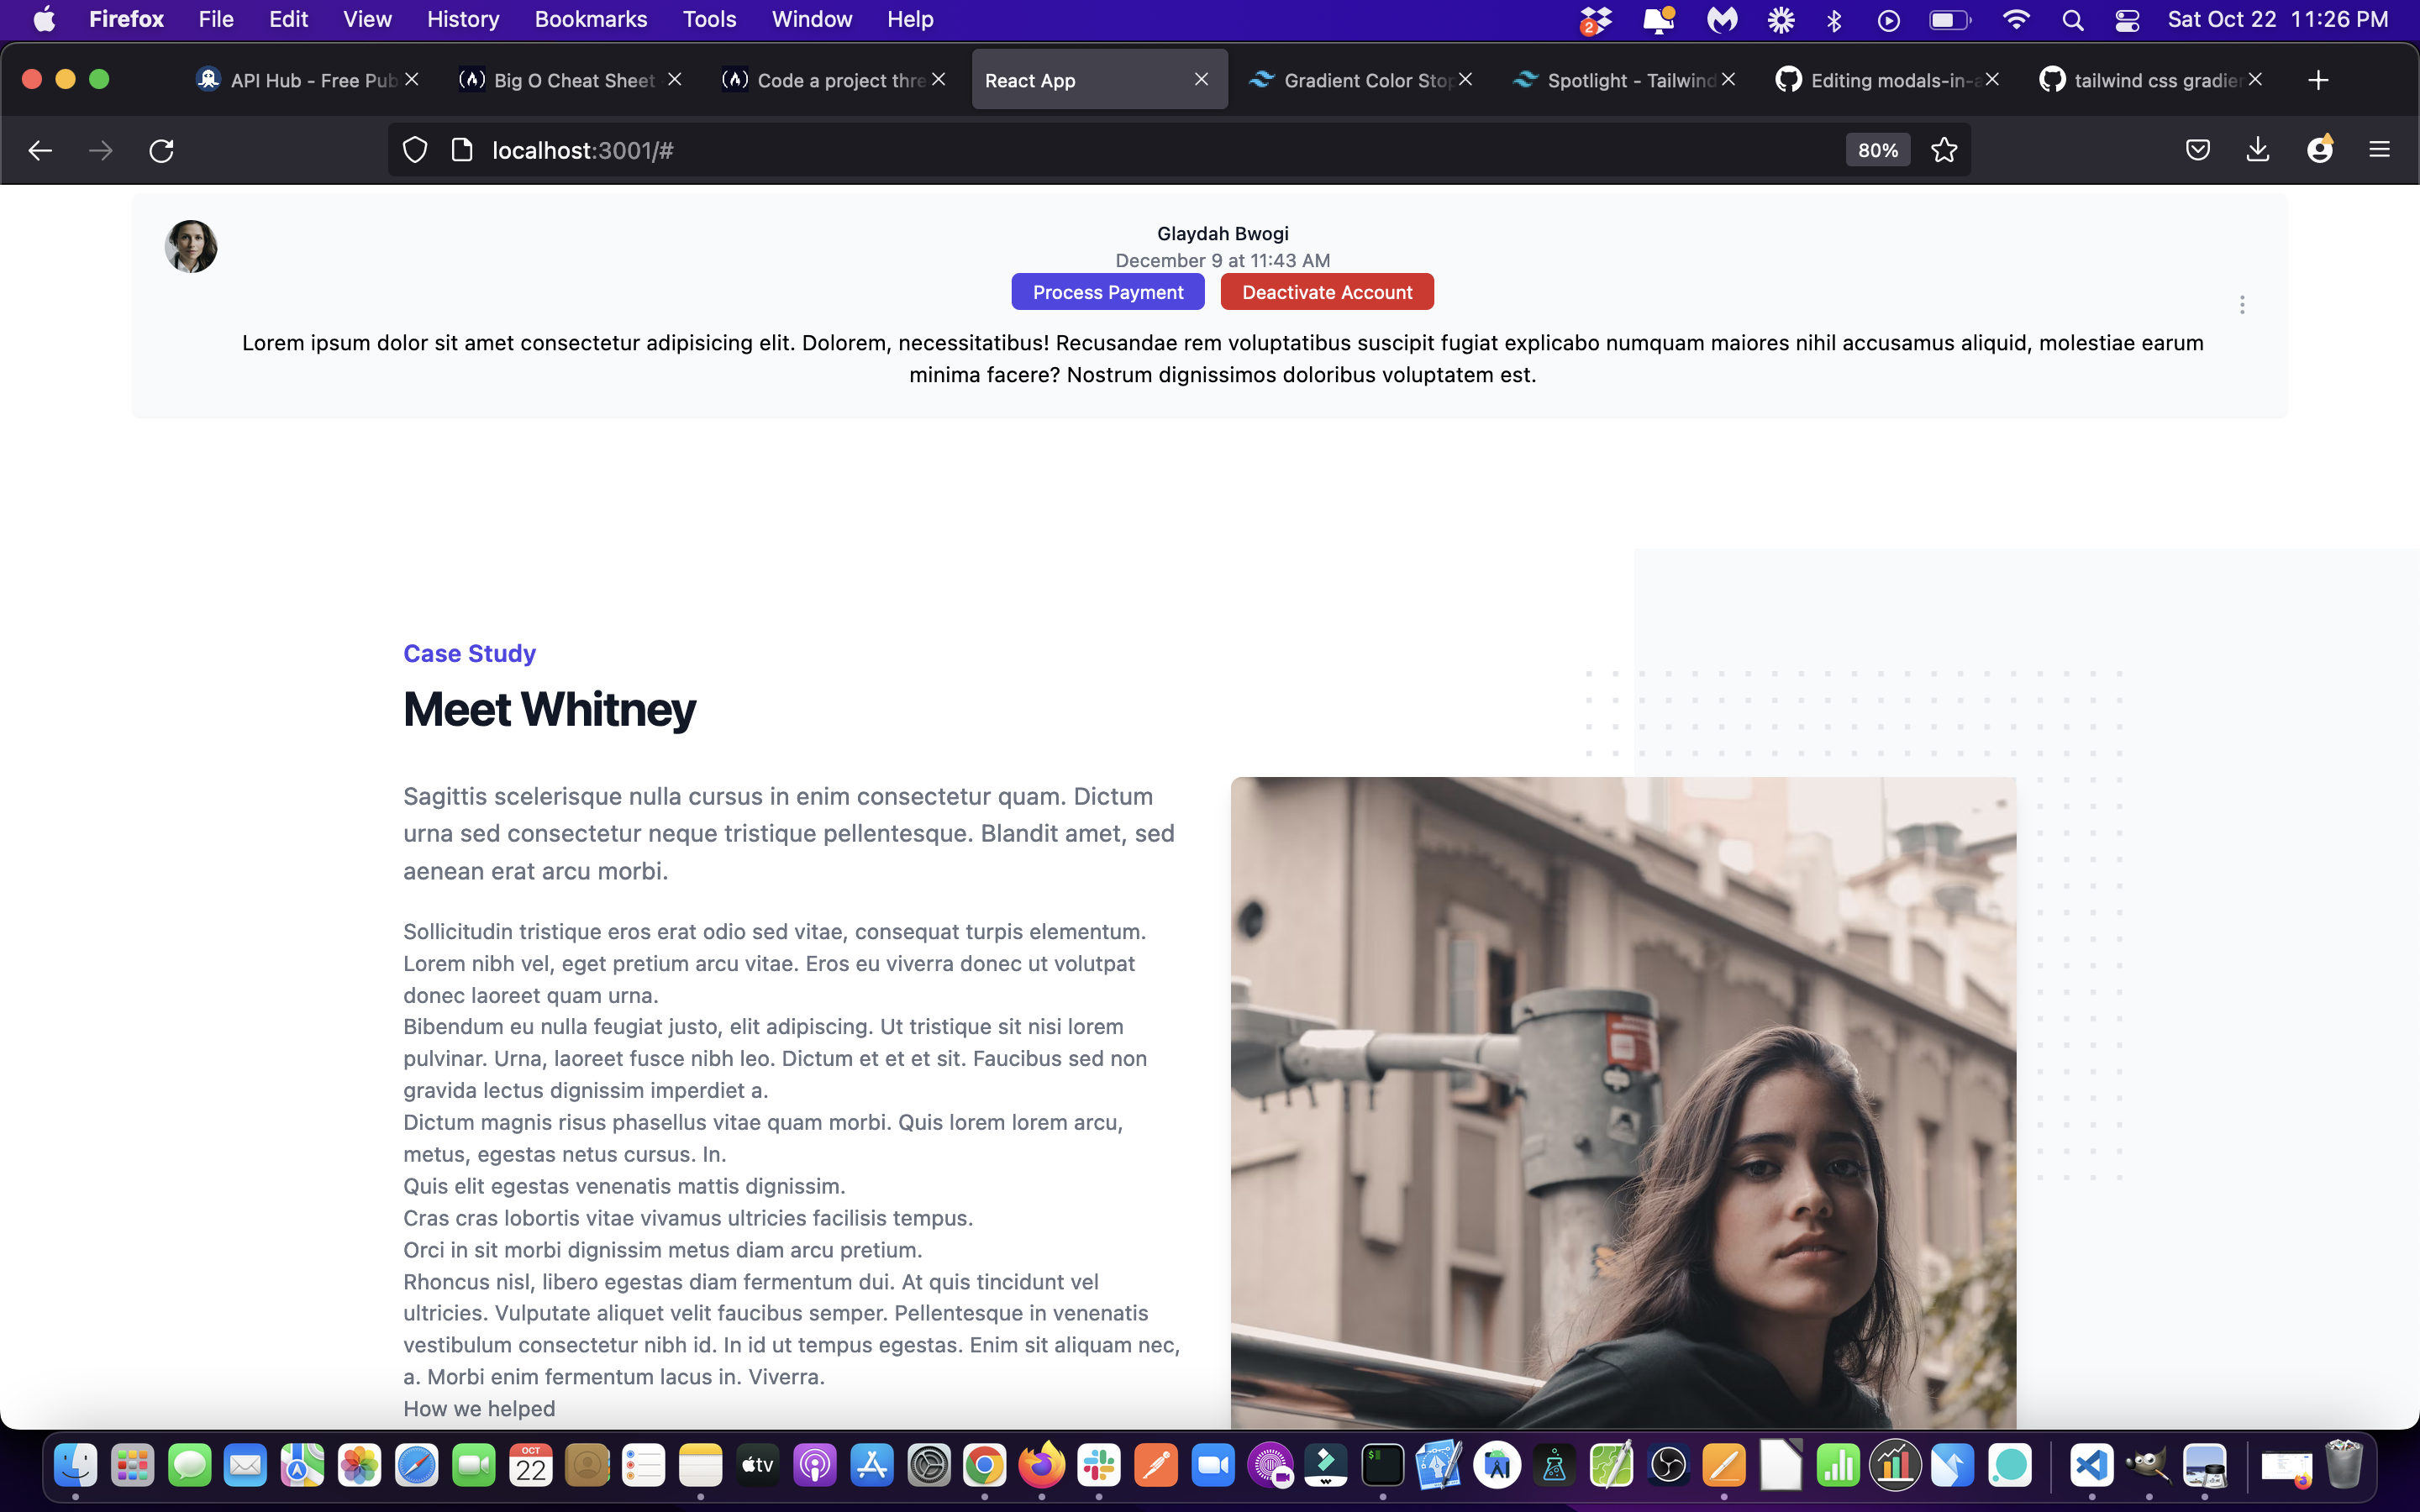
Task: Open Spotlight search in the menu bar
Action: point(2072,20)
